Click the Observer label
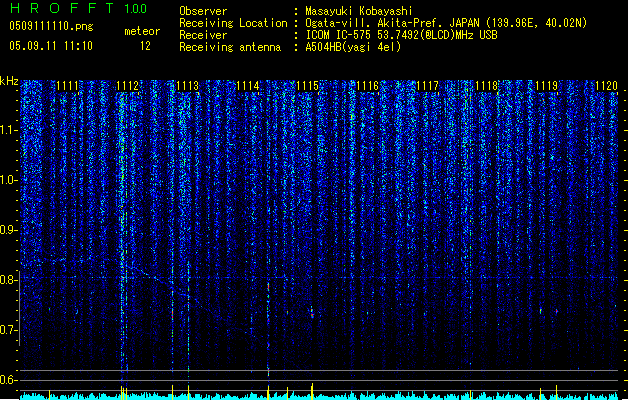629x400 pixels. (203, 11)
